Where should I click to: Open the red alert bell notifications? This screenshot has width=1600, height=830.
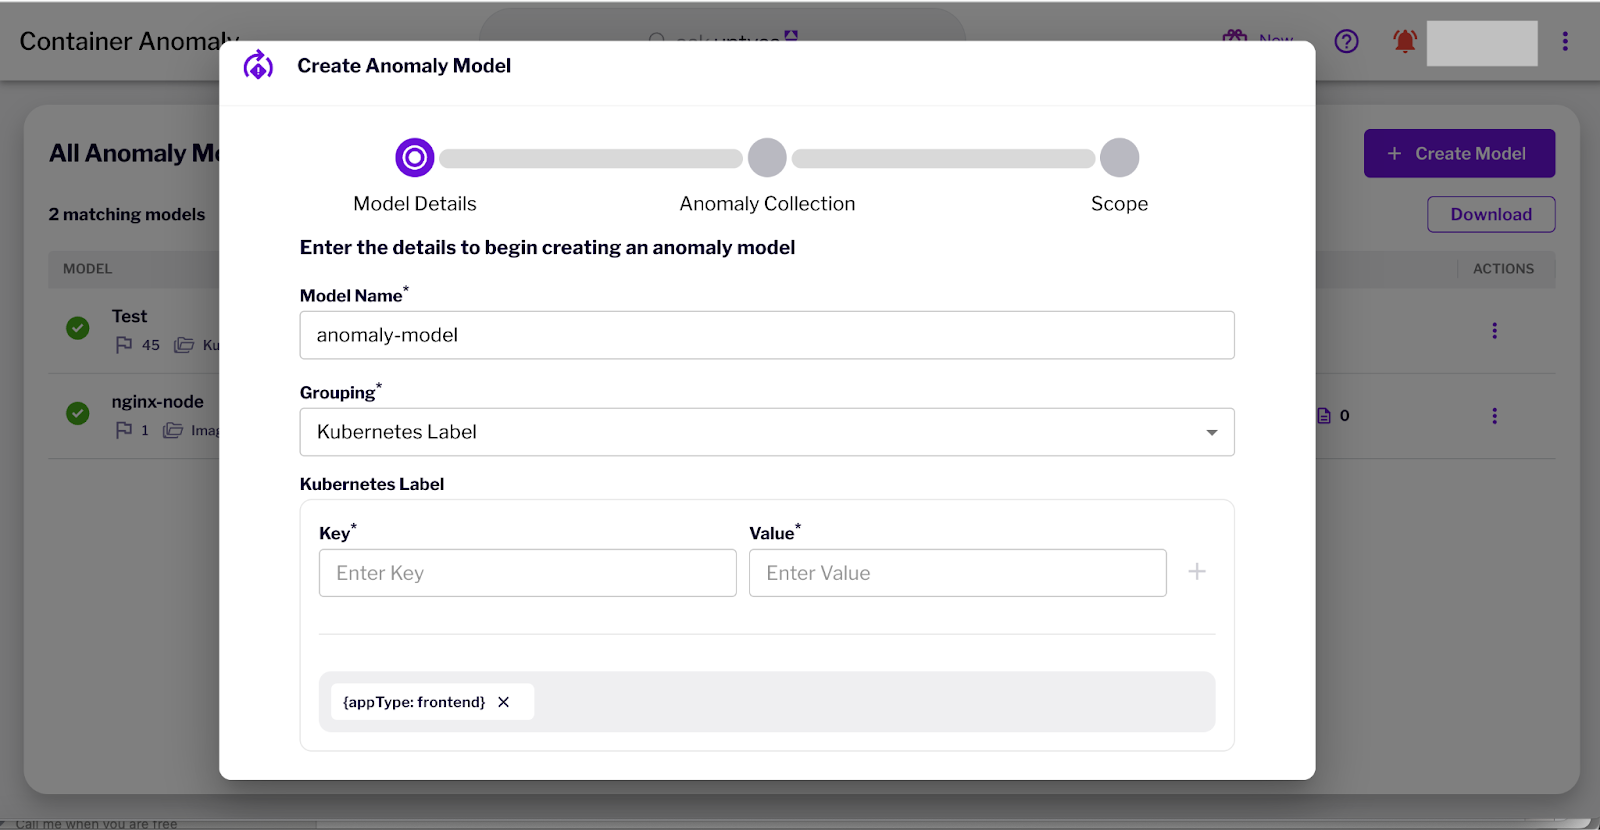click(1405, 41)
